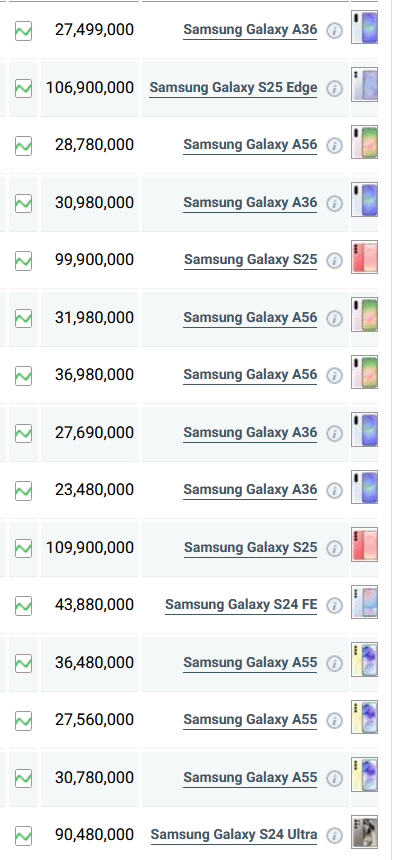Open Samsung Galaxy S24 FE product link
Image resolution: width=393 pixels, height=860 pixels.
pyautogui.click(x=241, y=605)
